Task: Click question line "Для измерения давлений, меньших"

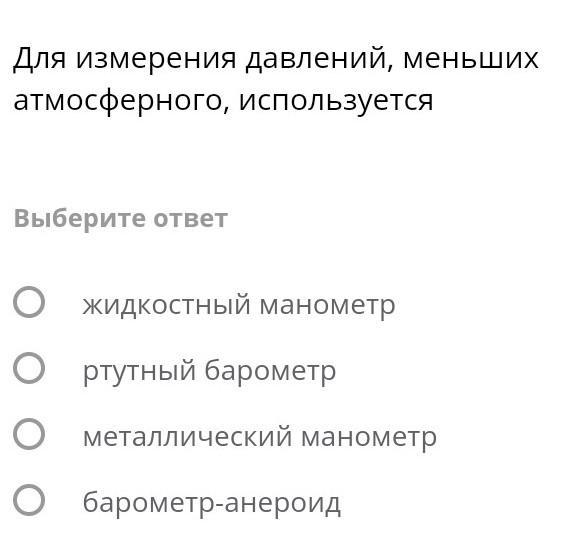Action: point(276,59)
